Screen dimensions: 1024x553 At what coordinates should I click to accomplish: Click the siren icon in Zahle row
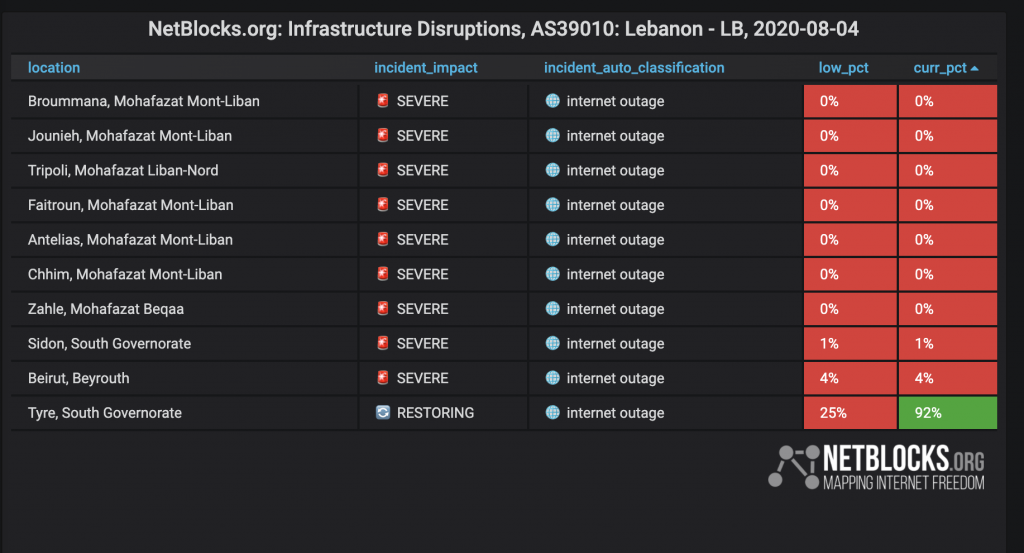(x=383, y=308)
